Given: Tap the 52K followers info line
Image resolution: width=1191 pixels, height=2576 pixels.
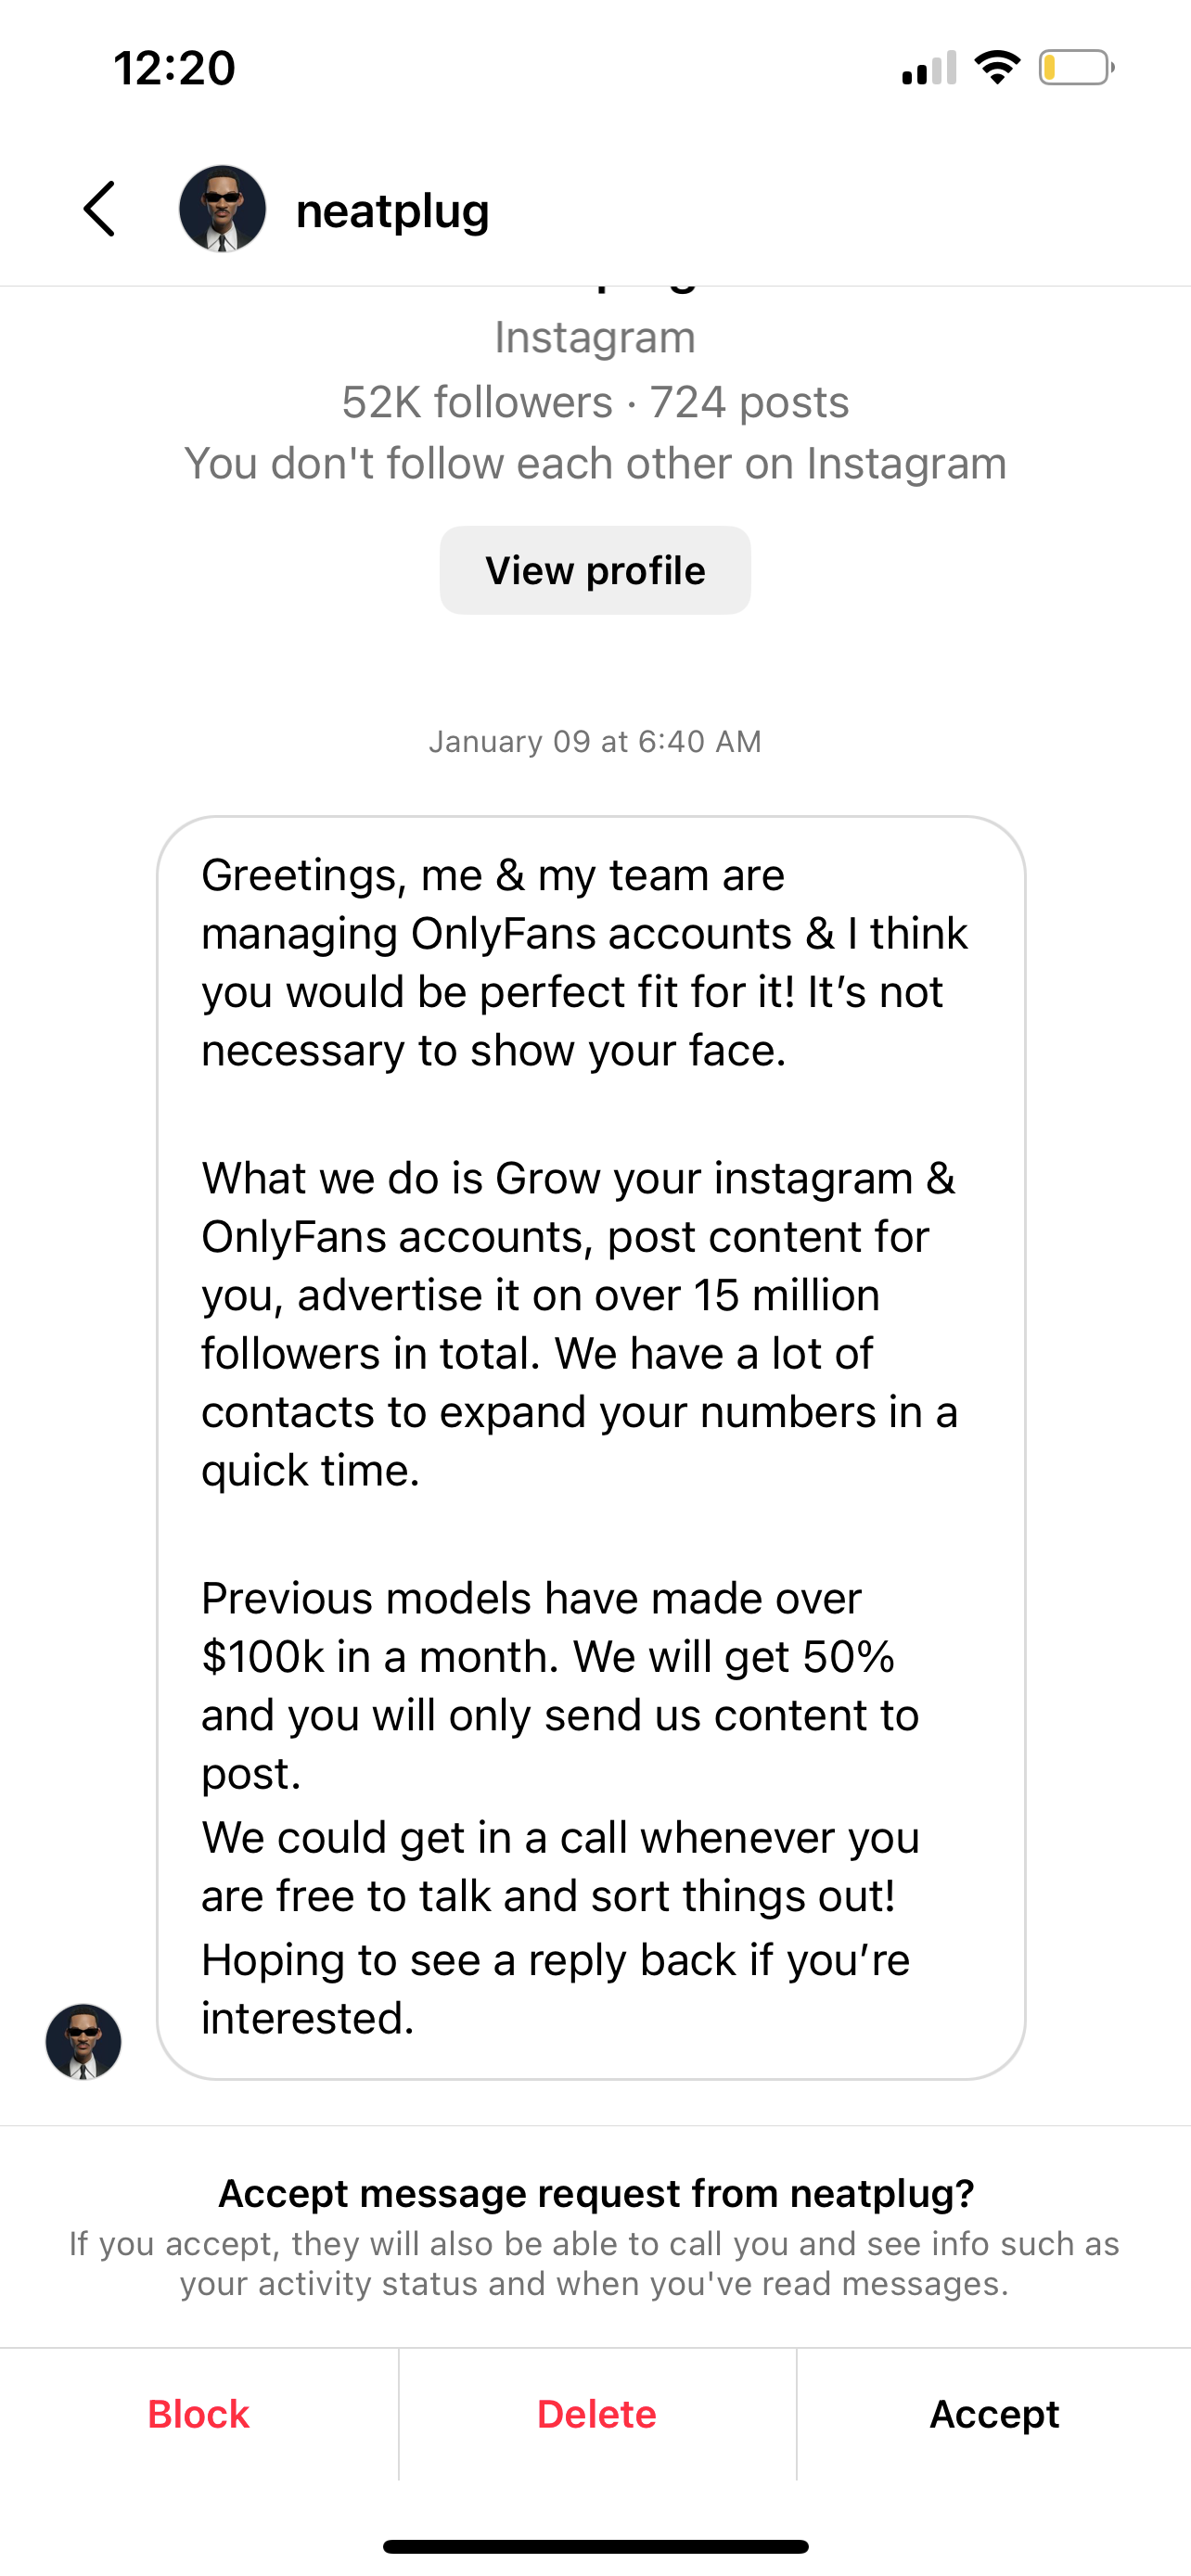Looking at the screenshot, I should [x=595, y=402].
